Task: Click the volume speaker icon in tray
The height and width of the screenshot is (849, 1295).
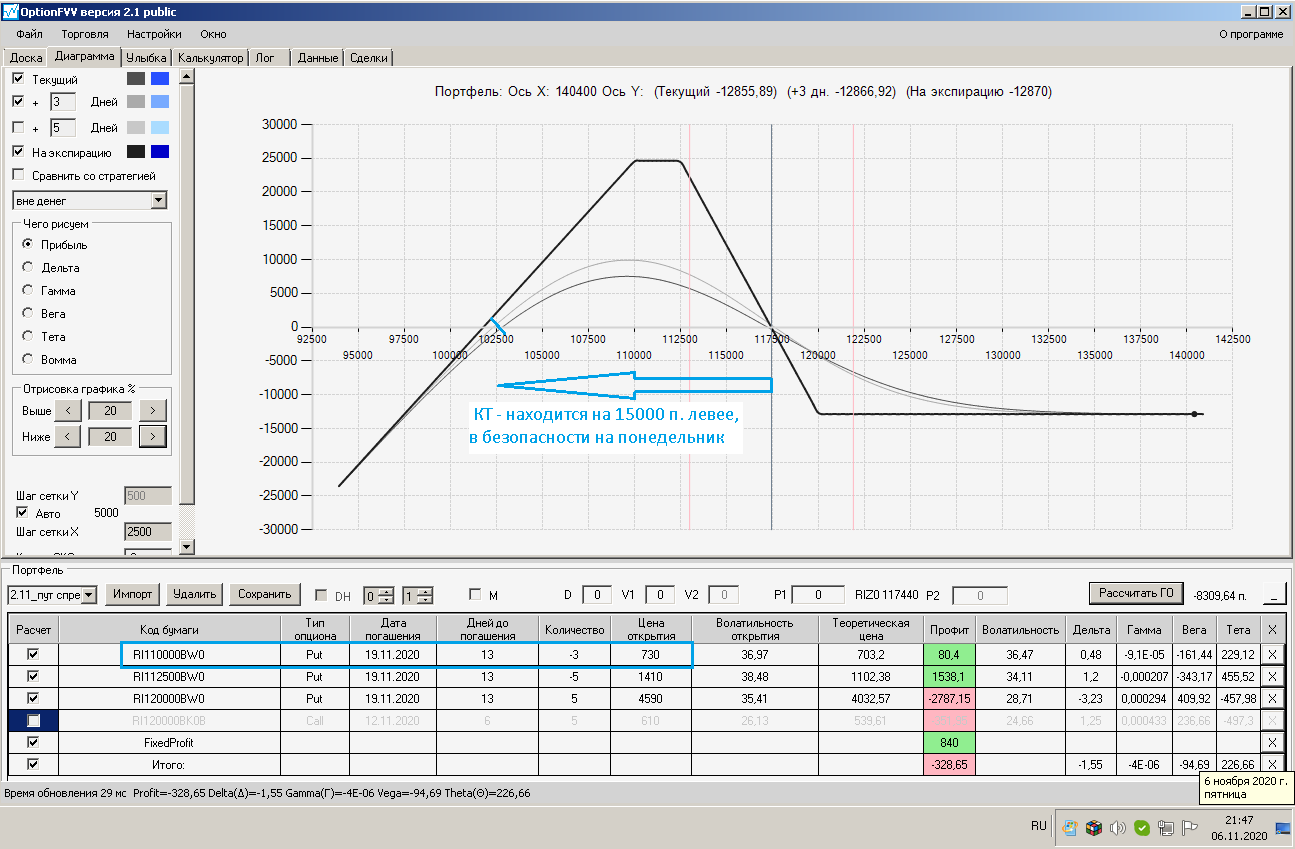Action: (x=1118, y=827)
